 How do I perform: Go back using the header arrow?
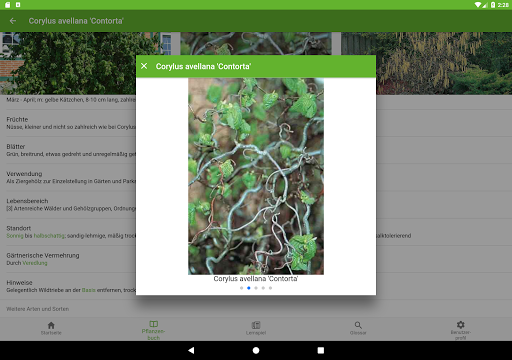coord(13,21)
